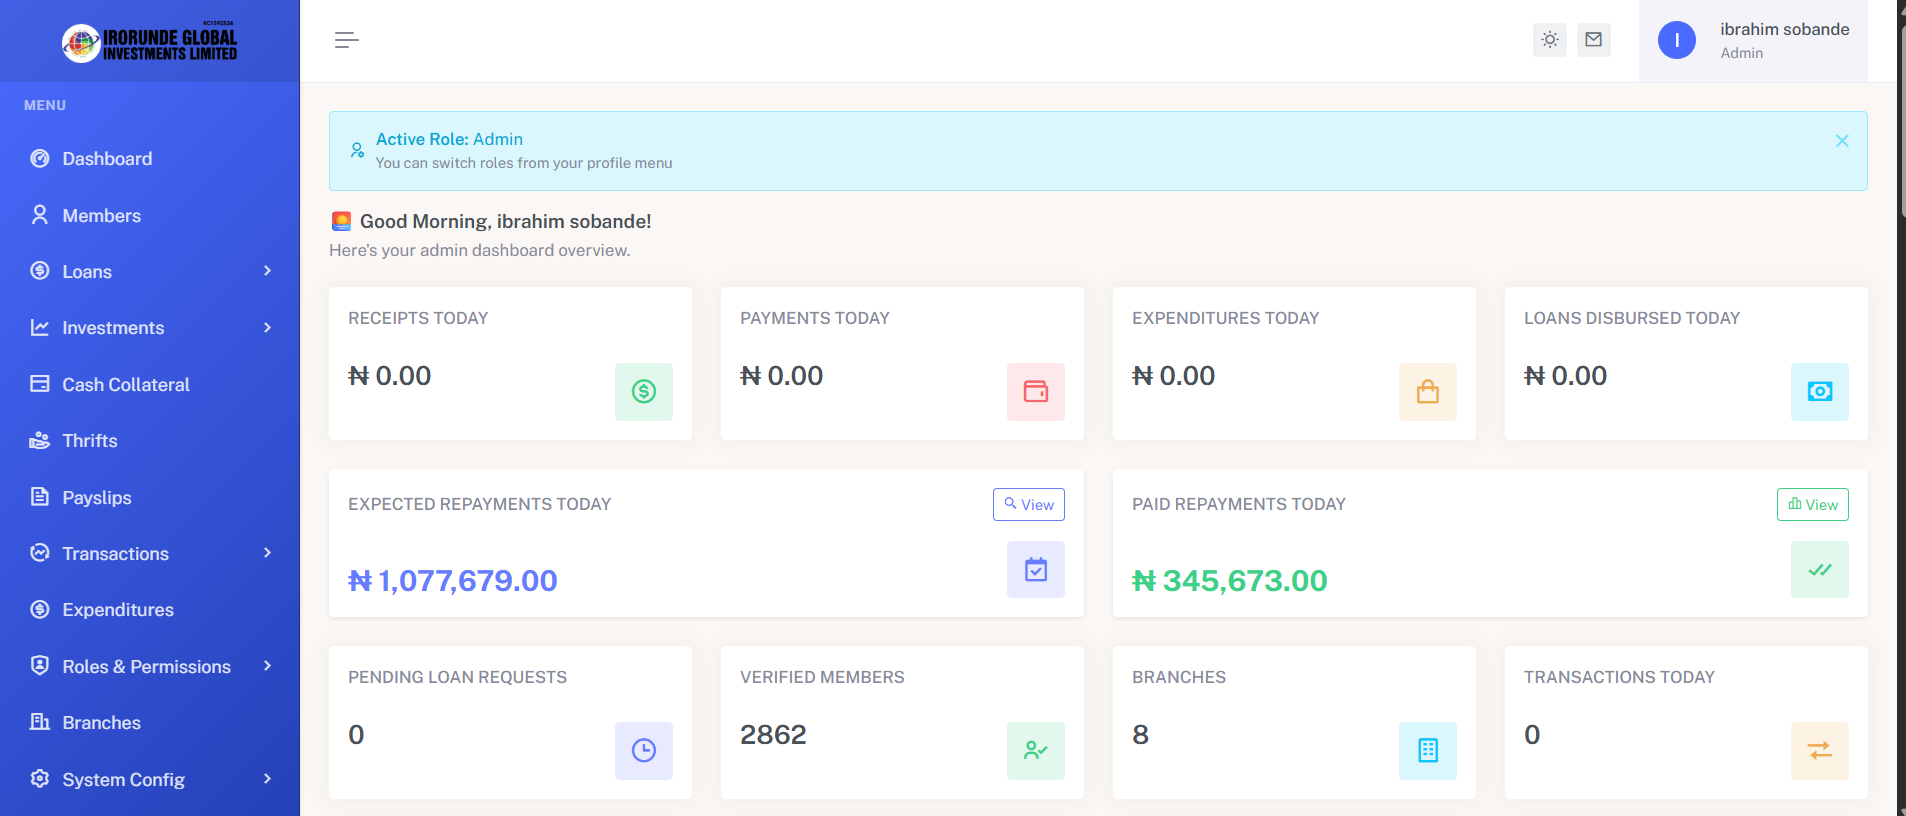Click the blue user avatar circle
1906x816 pixels.
(1676, 40)
